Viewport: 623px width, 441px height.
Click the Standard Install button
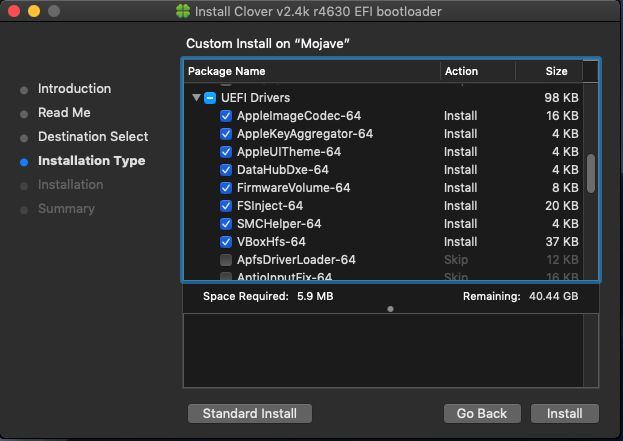pyautogui.click(x=250, y=414)
